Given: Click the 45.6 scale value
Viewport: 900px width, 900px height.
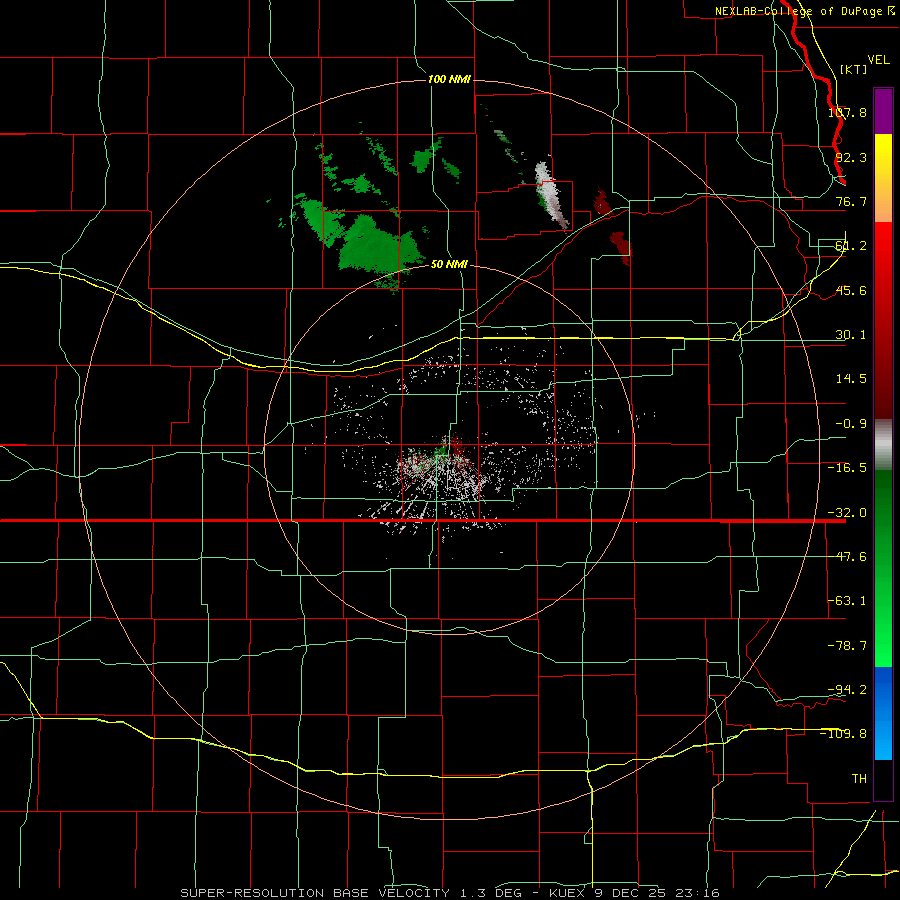Looking at the screenshot, I should click(851, 290).
